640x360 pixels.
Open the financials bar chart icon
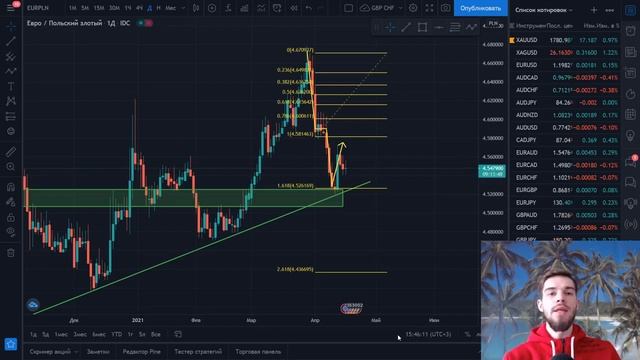244,8
